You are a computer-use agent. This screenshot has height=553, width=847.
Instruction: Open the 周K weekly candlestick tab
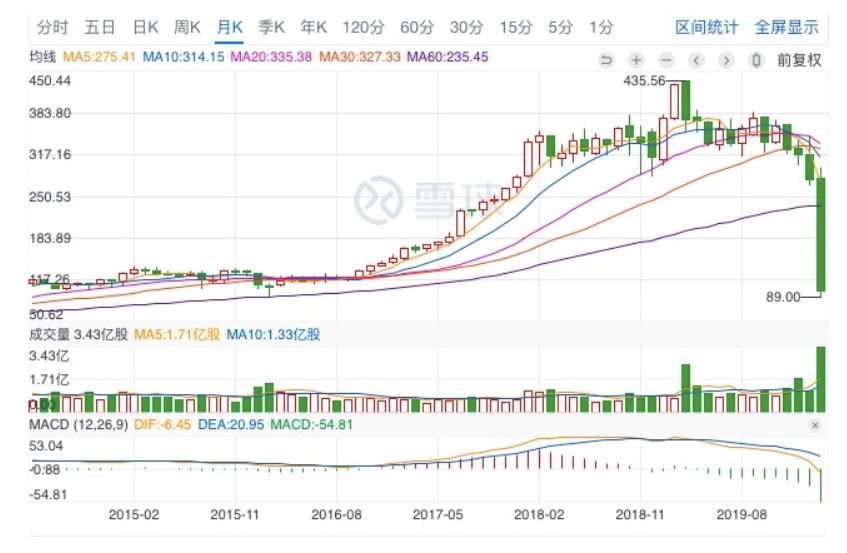pyautogui.click(x=187, y=27)
